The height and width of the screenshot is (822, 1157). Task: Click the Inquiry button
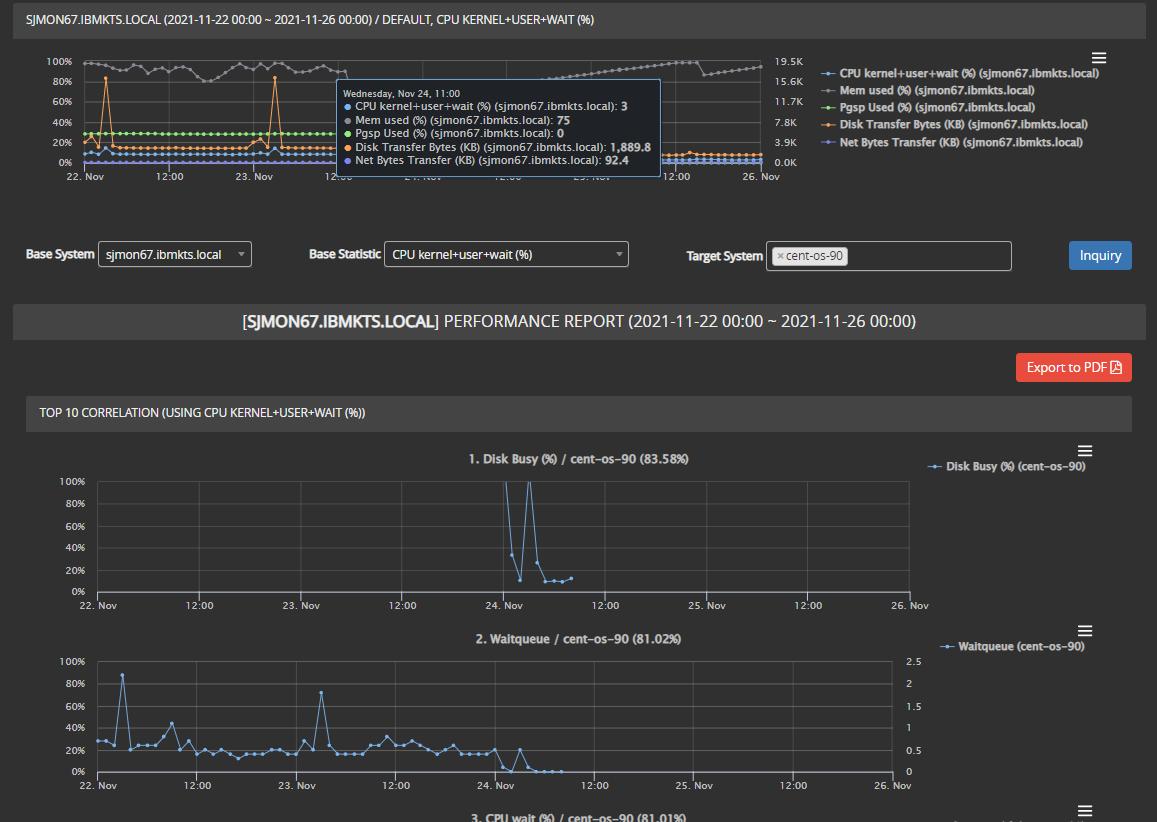pyautogui.click(x=1100, y=255)
